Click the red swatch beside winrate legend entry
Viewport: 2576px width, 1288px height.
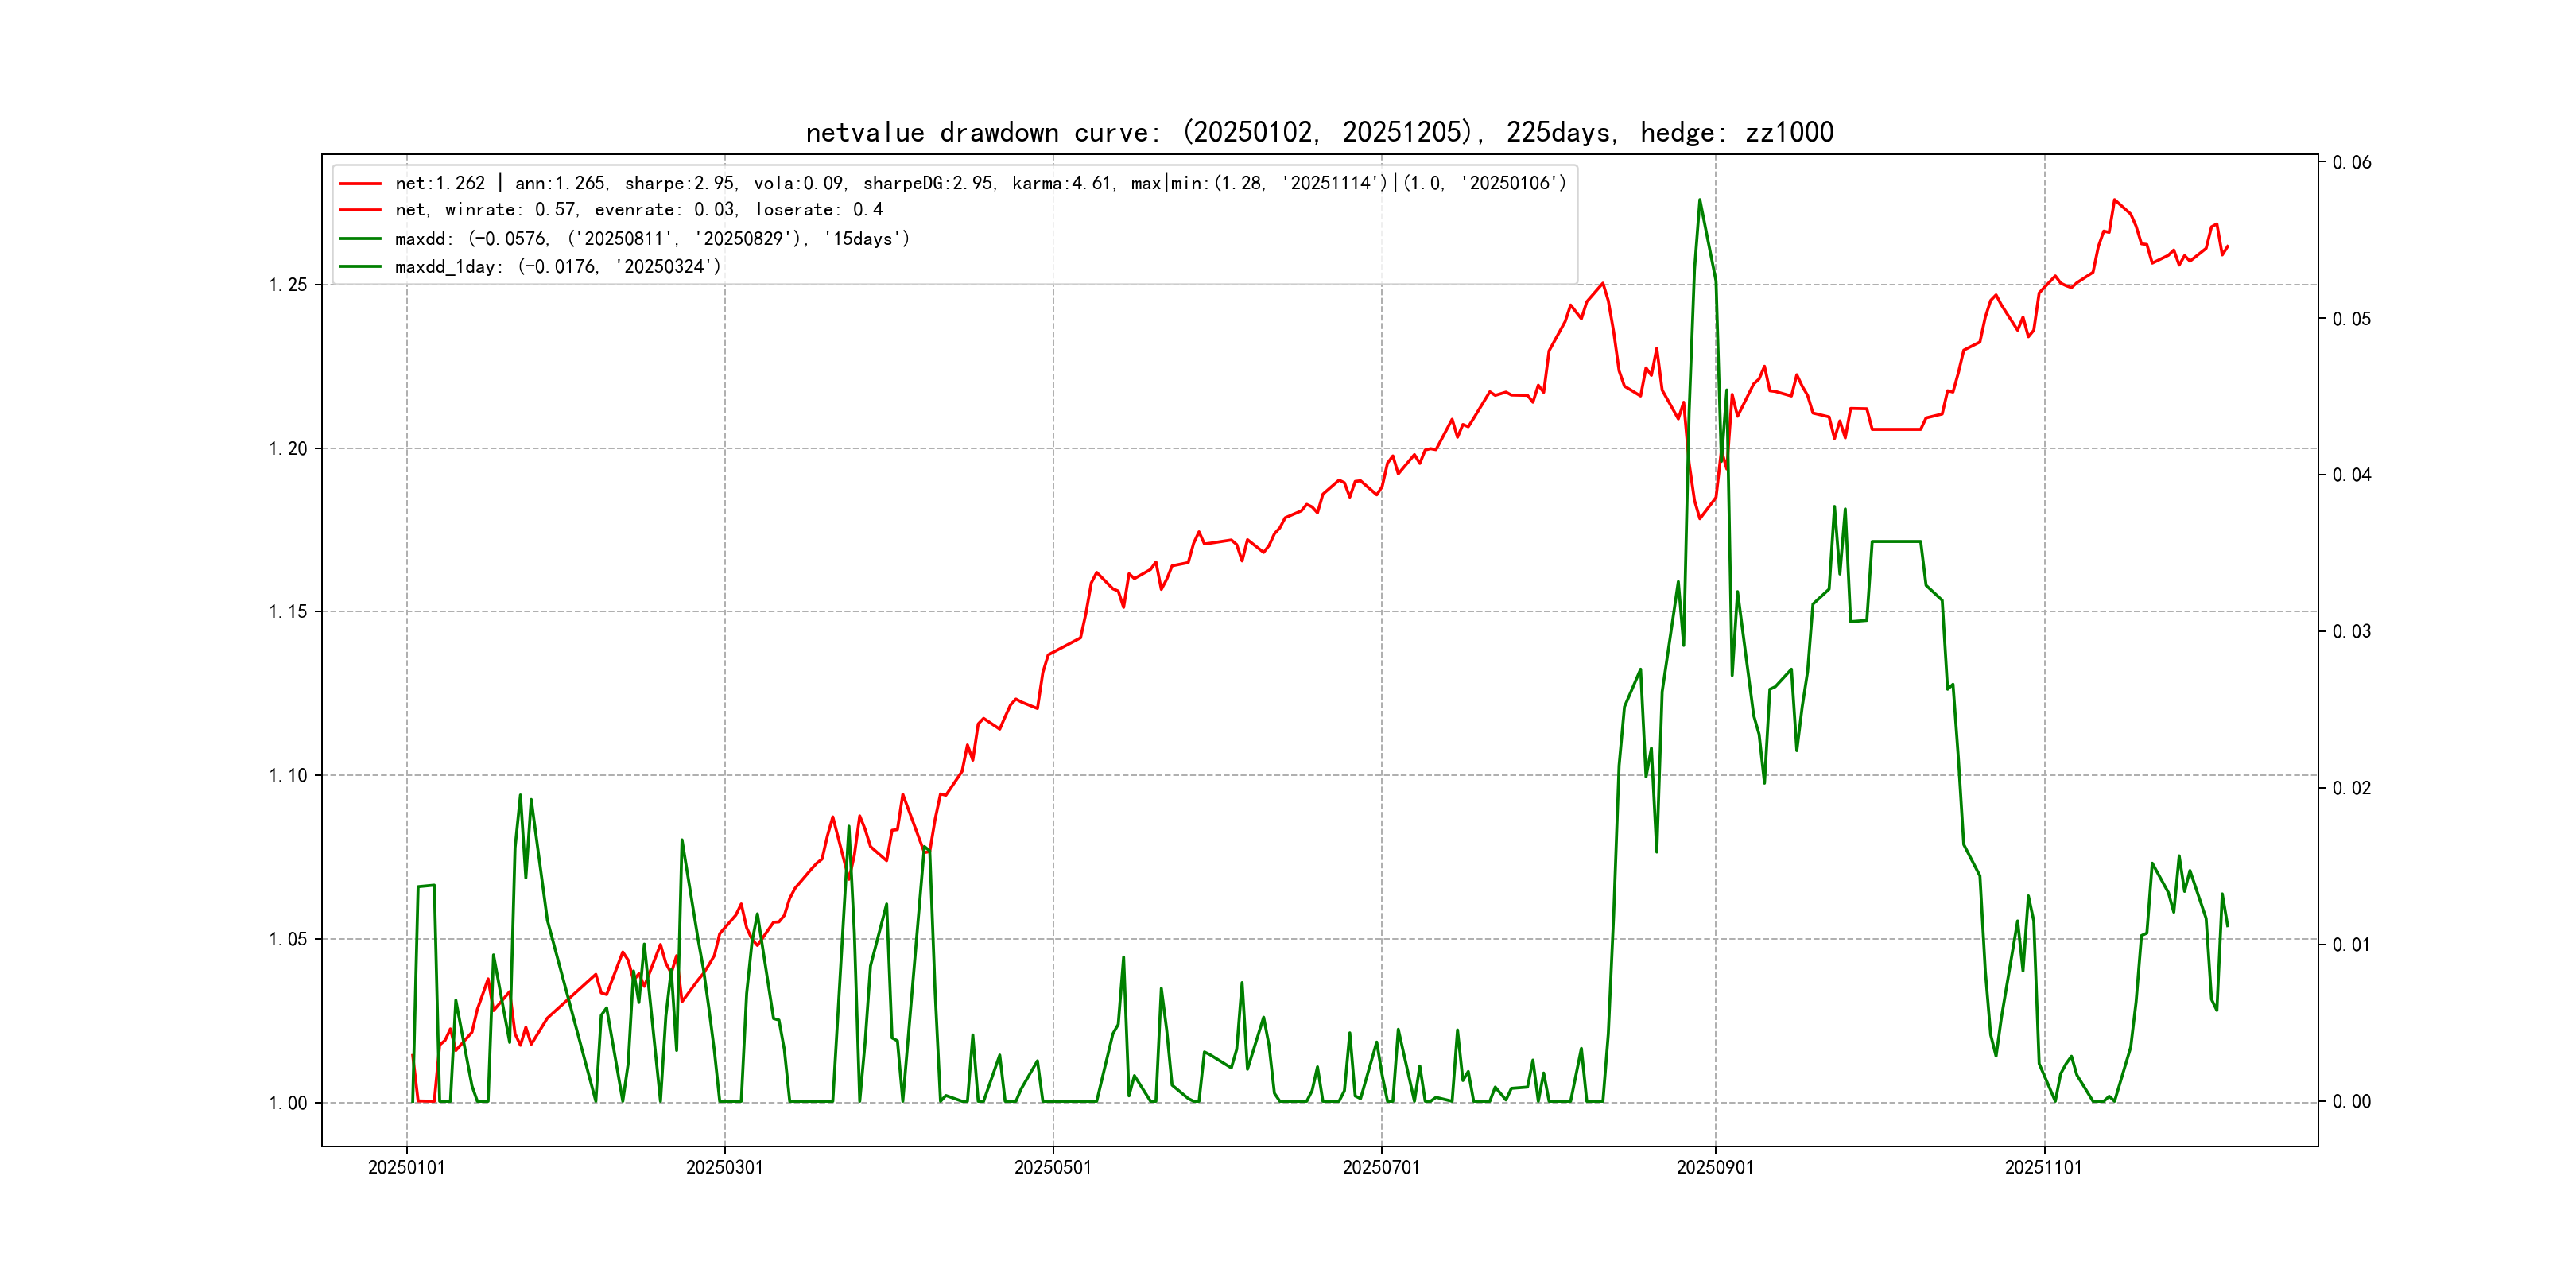360,210
